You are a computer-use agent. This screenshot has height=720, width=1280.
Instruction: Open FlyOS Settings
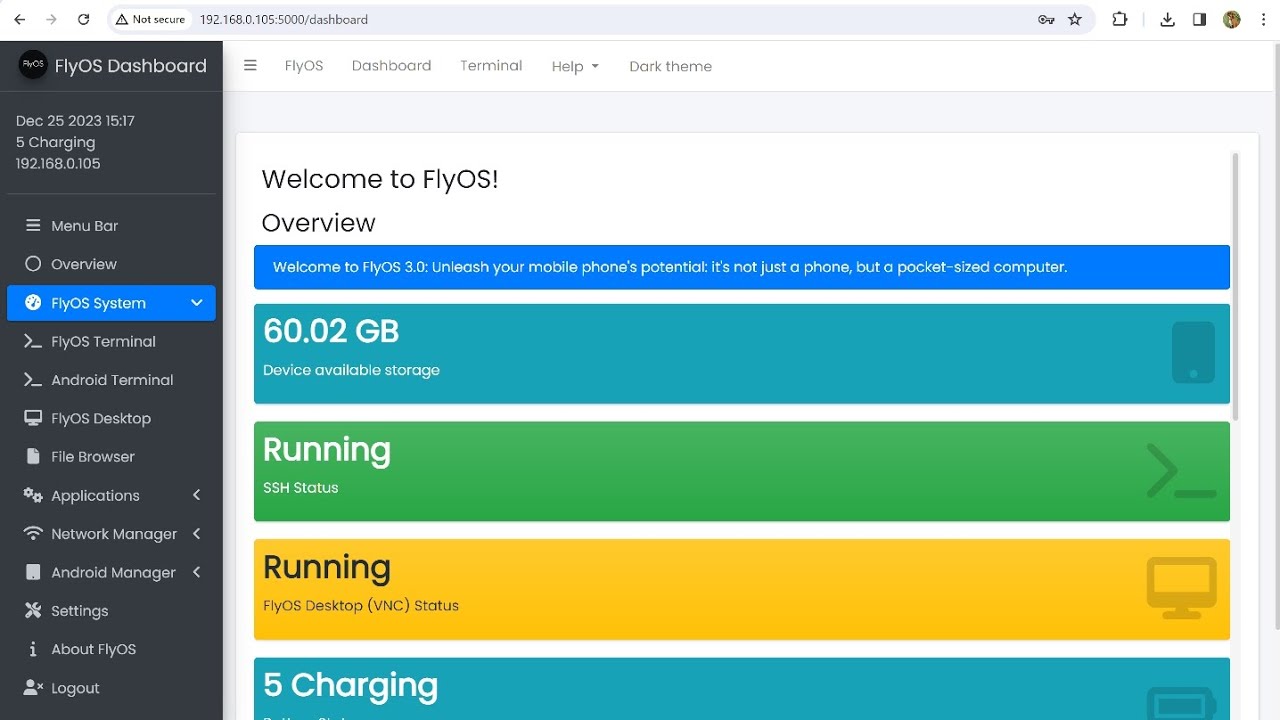pyautogui.click(x=79, y=610)
